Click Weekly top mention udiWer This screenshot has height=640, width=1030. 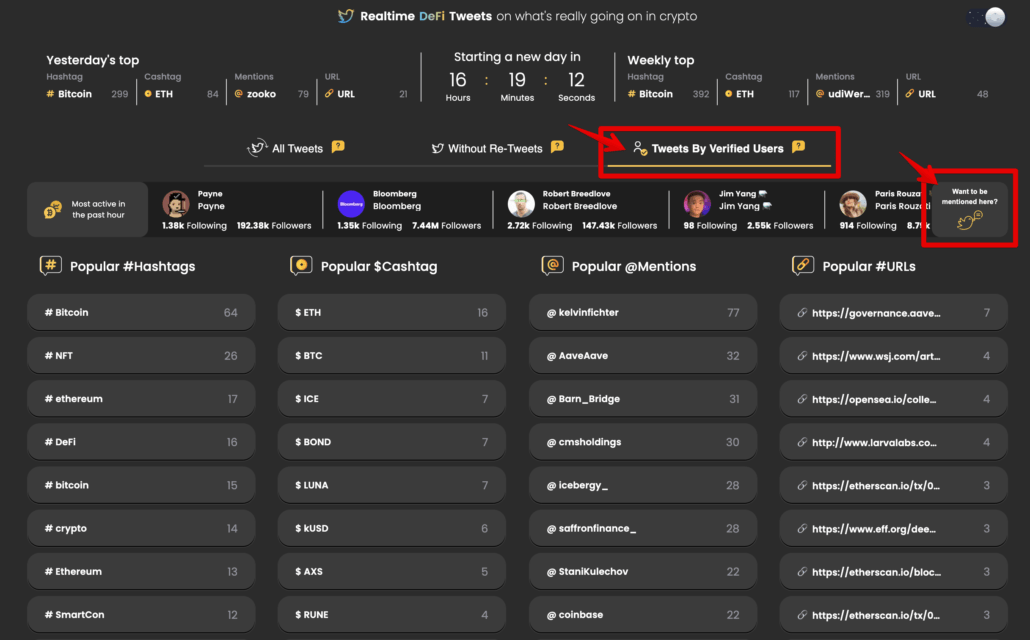pos(853,94)
